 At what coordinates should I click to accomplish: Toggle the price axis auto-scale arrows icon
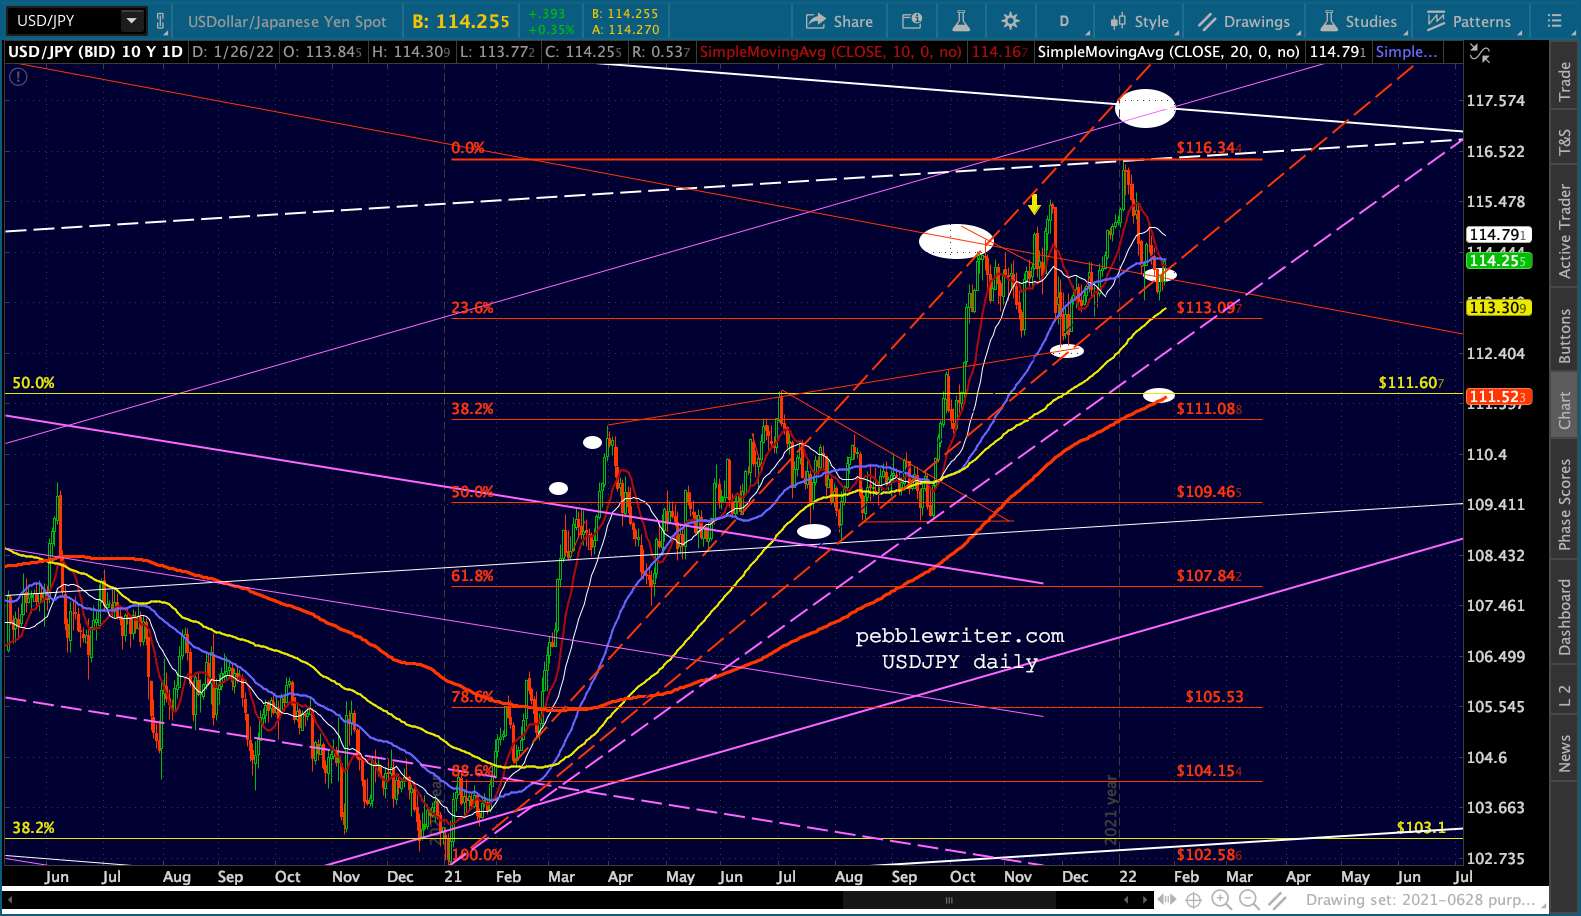1480,53
